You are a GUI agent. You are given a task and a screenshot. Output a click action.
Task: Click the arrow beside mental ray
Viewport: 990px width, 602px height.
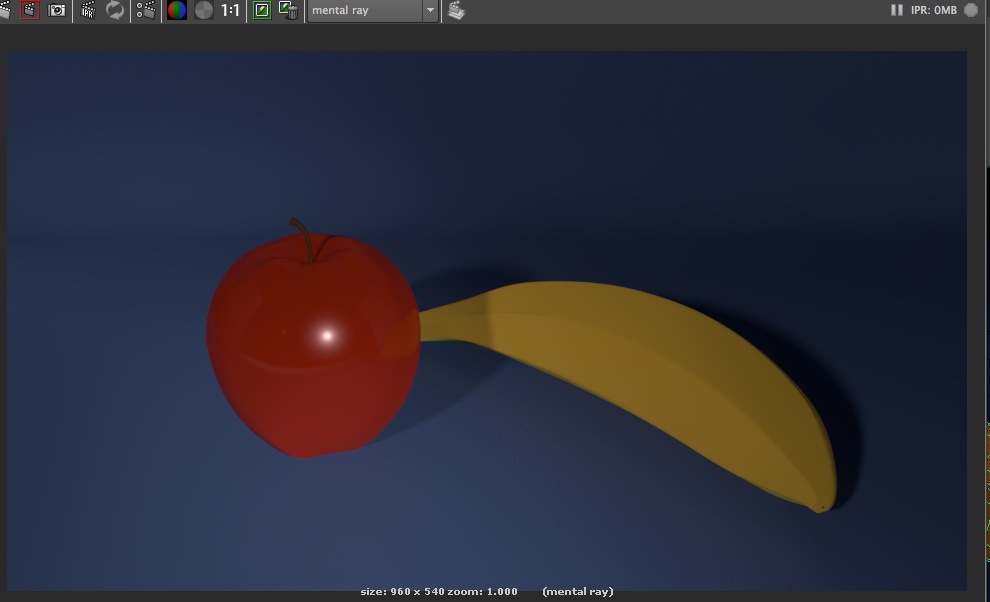[430, 10]
